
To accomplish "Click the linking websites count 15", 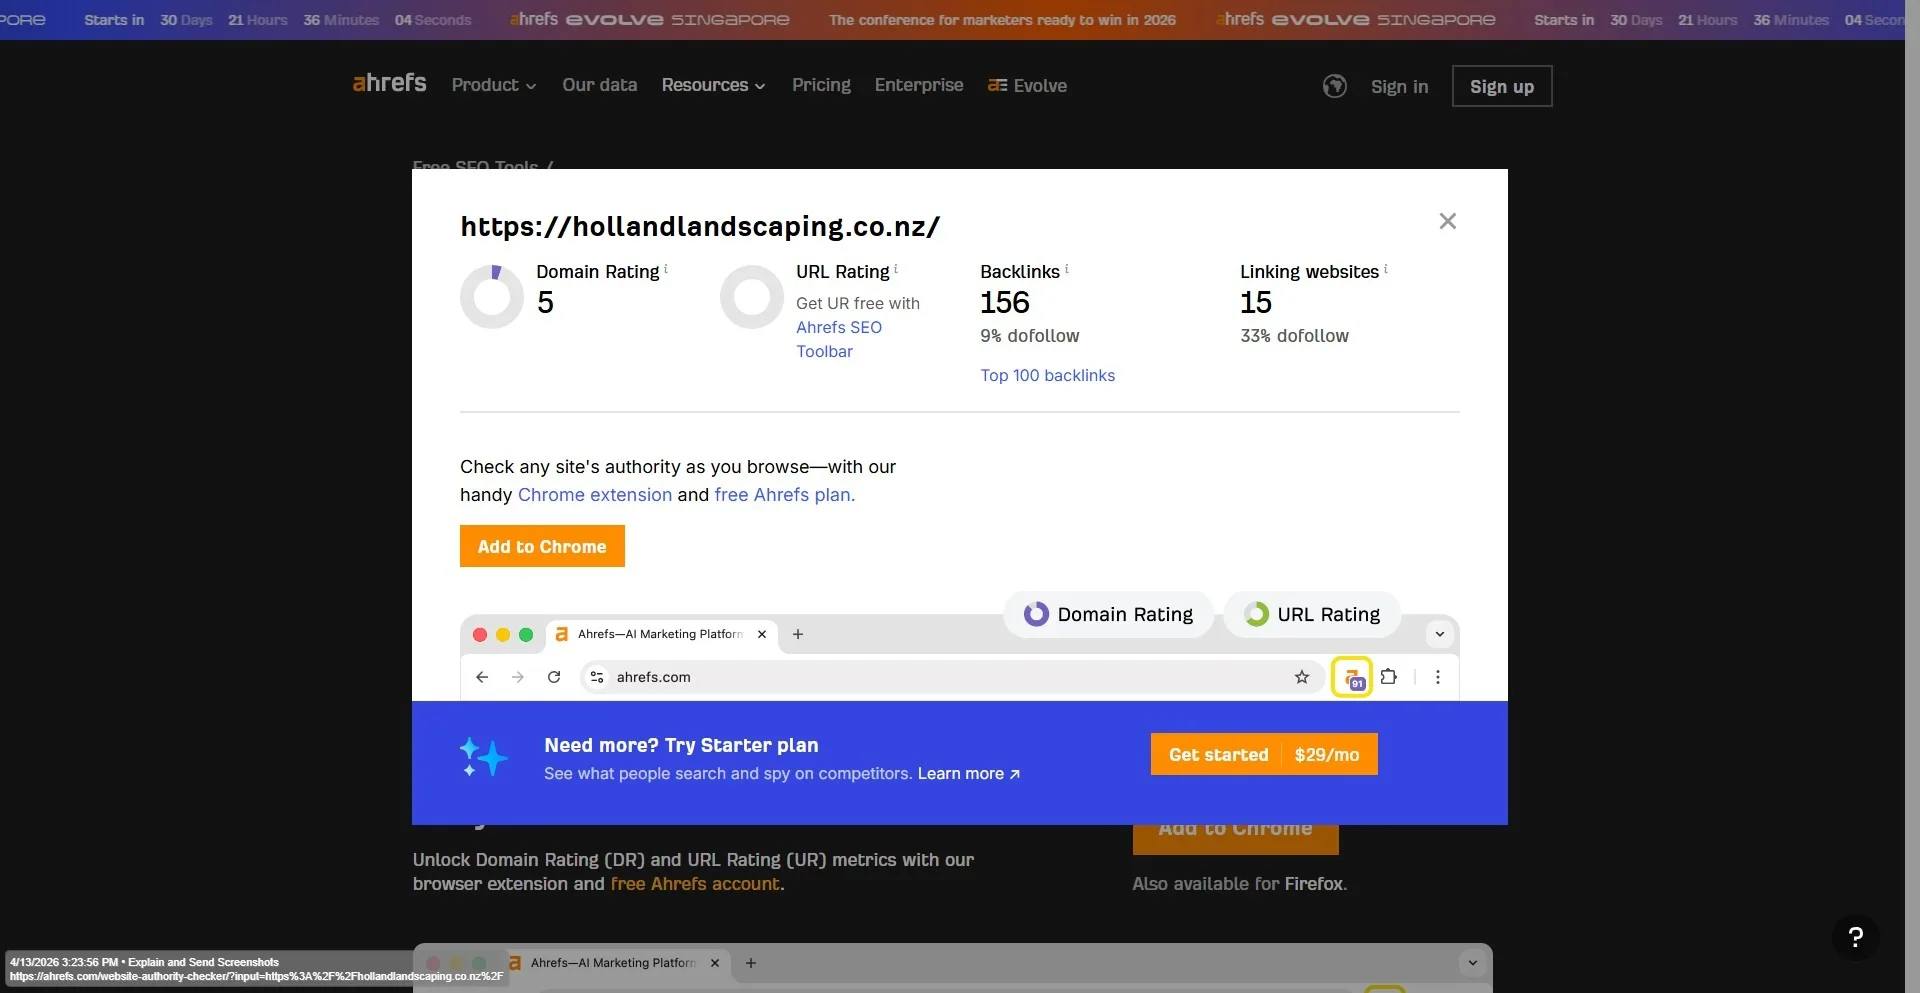I will [1256, 302].
